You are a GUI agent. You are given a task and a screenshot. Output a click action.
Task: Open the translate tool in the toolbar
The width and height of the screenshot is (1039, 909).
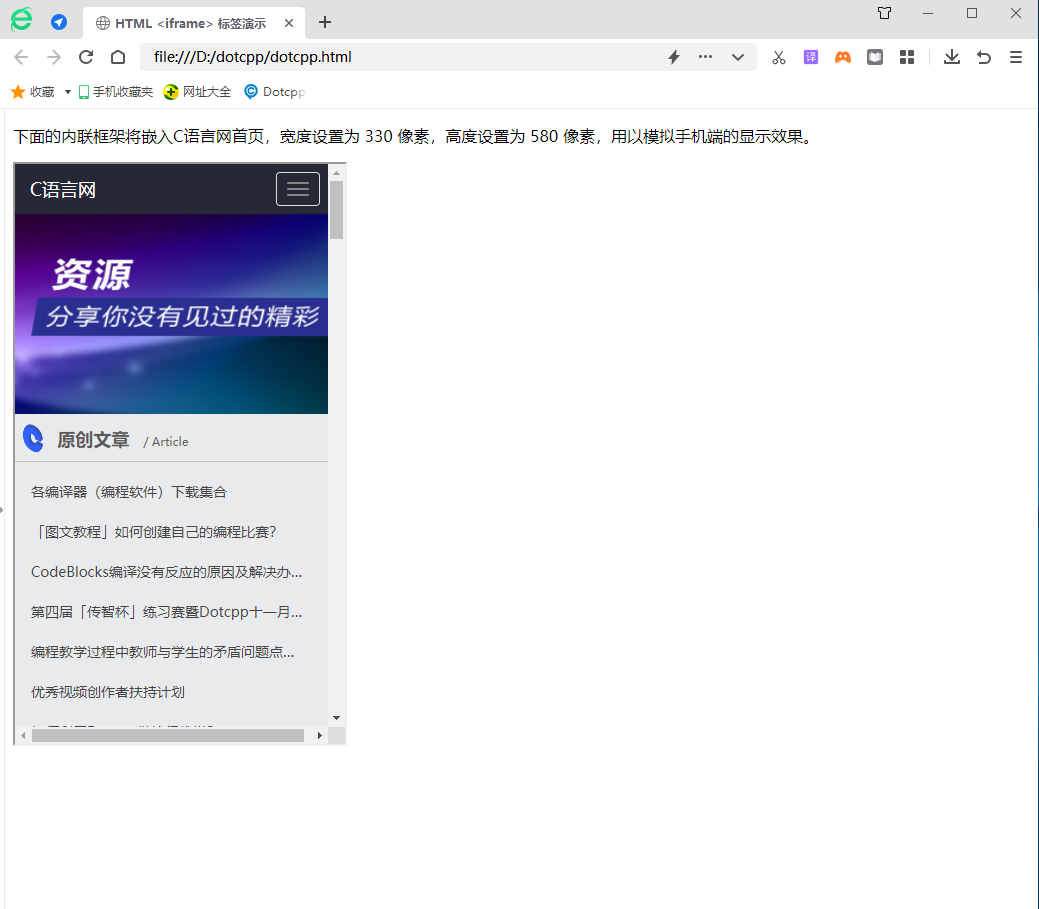(x=810, y=57)
